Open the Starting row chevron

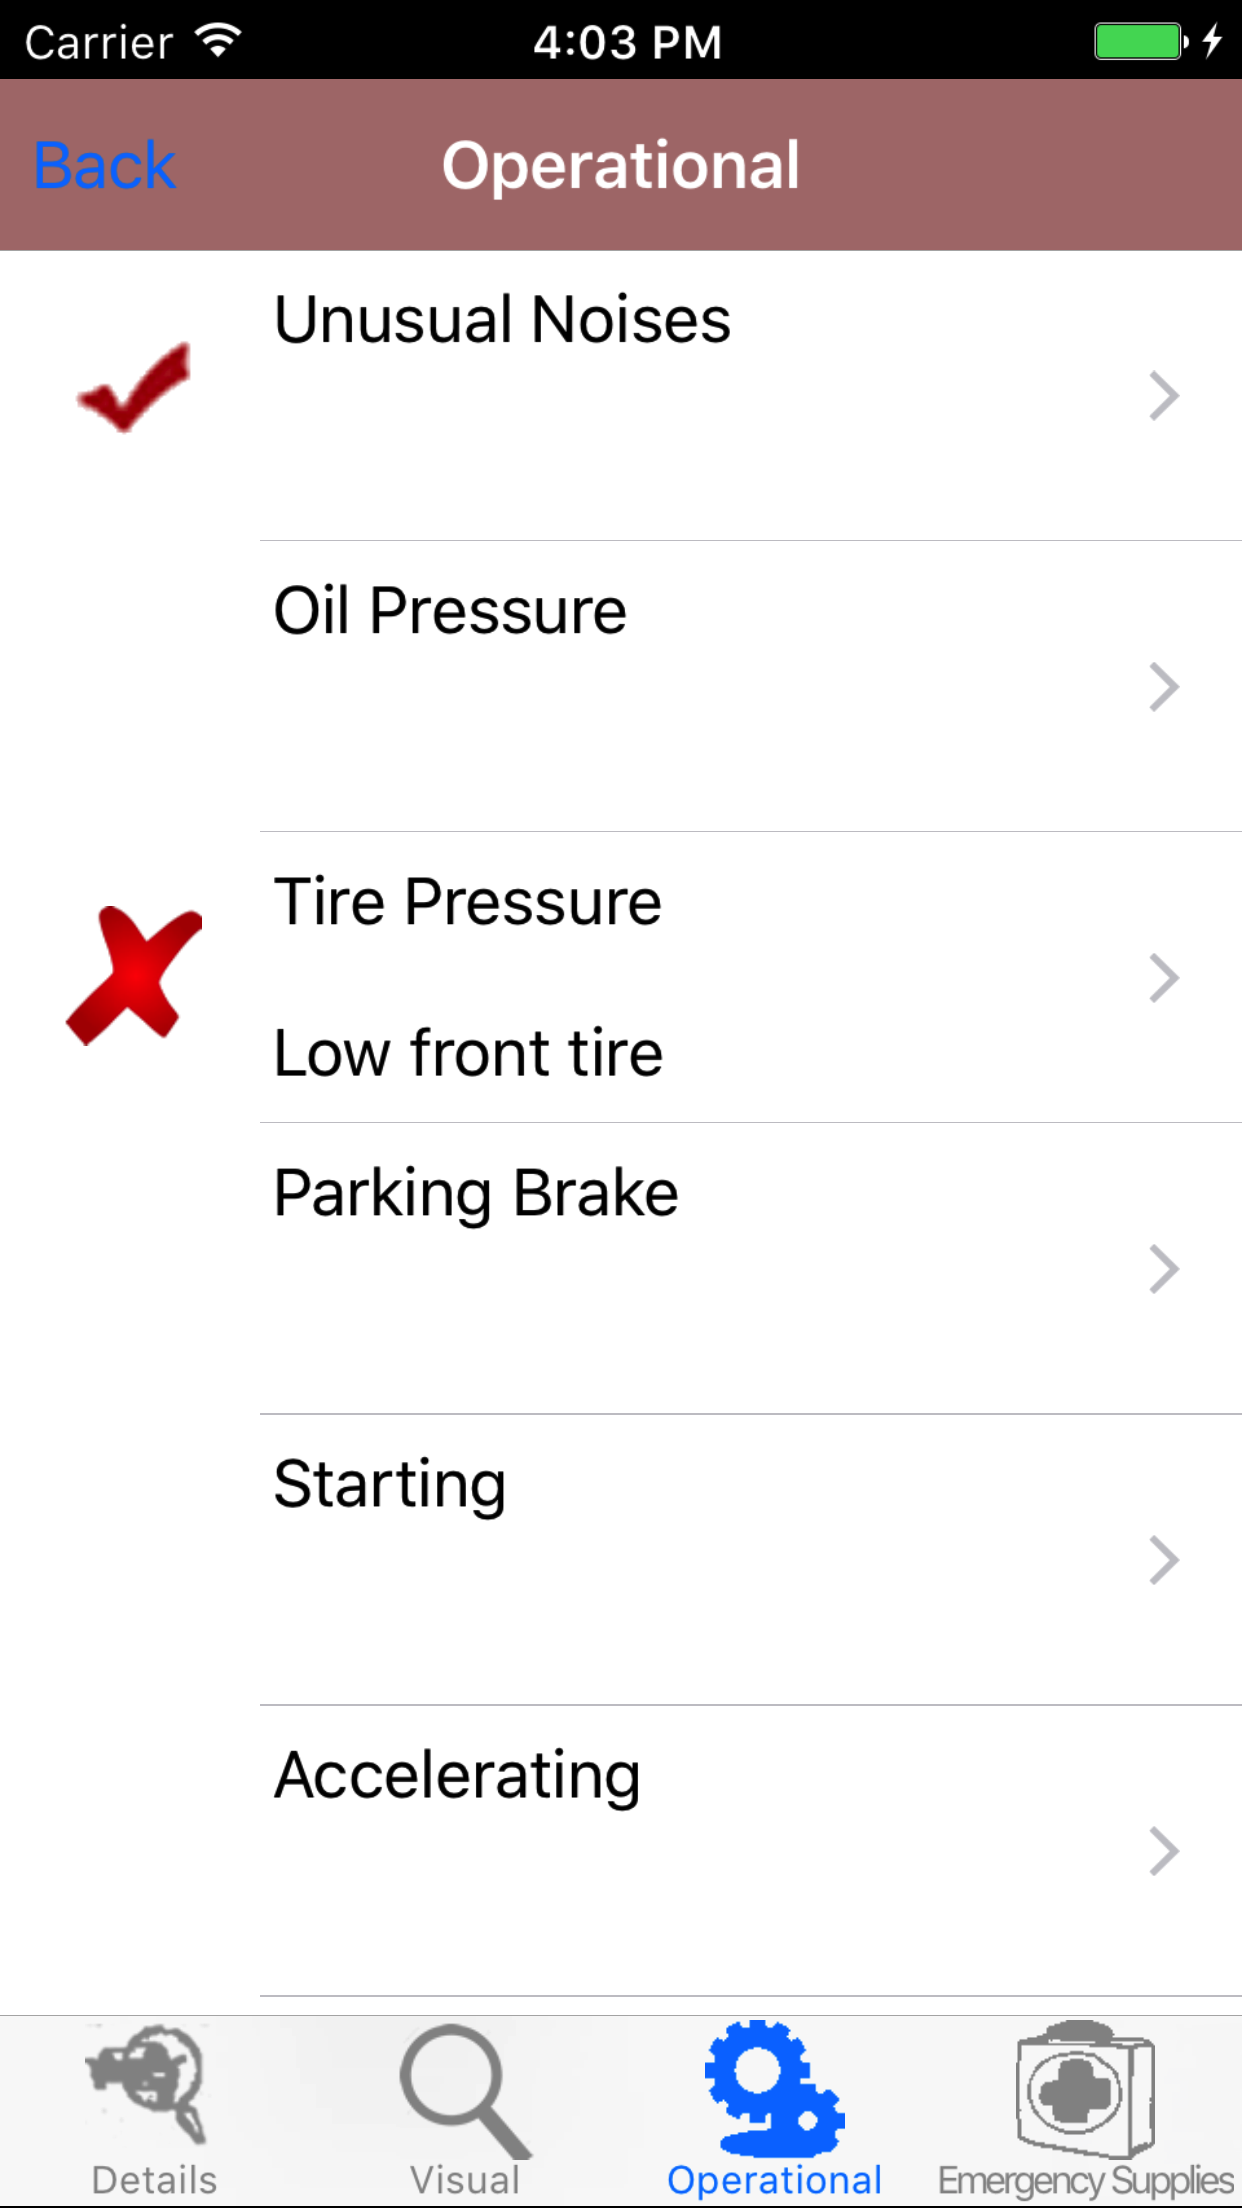pos(1164,1560)
